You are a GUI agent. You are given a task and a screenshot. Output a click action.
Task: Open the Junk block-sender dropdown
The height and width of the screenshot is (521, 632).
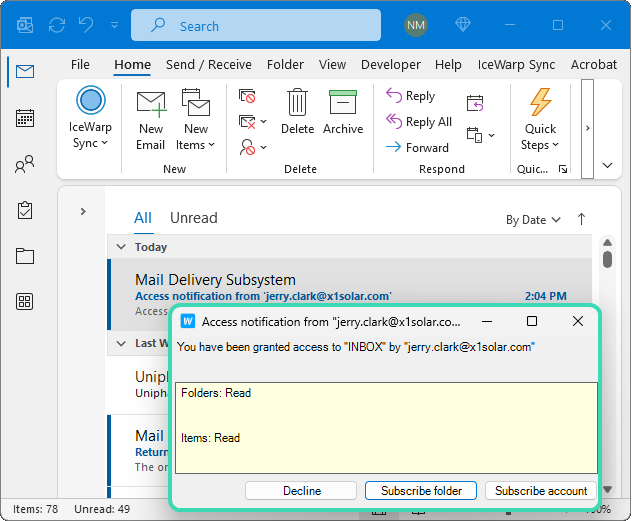click(252, 147)
